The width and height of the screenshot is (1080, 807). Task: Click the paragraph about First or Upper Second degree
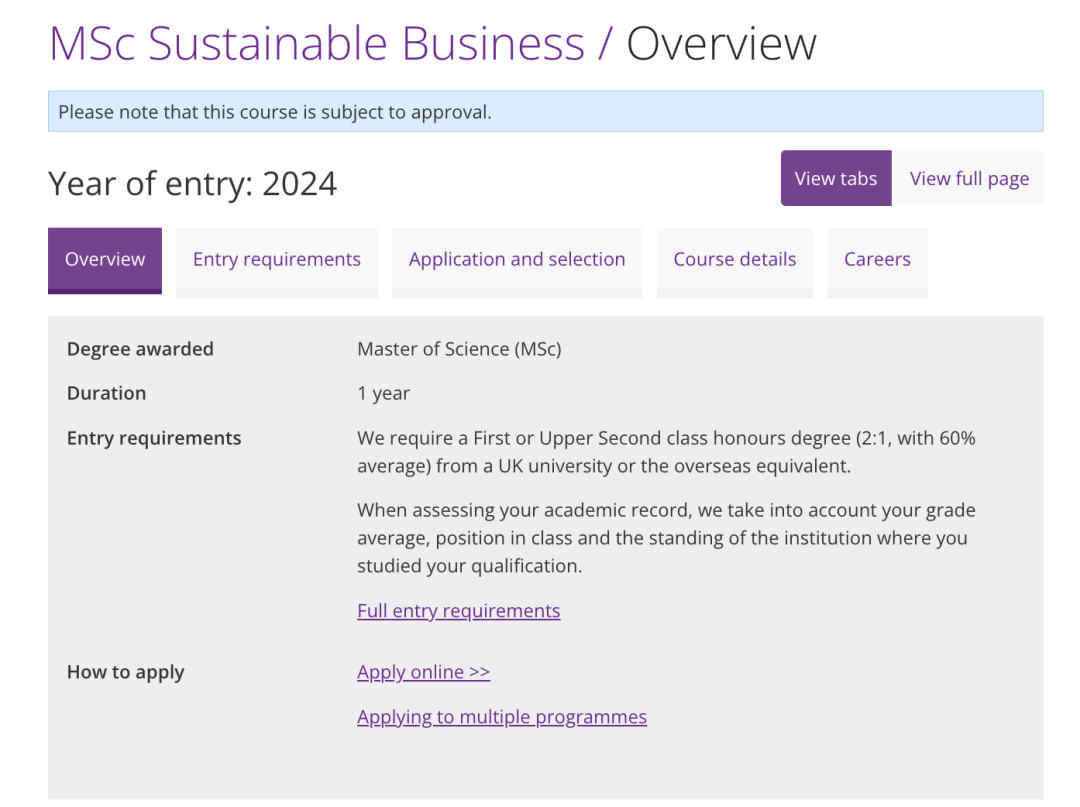[651, 452]
